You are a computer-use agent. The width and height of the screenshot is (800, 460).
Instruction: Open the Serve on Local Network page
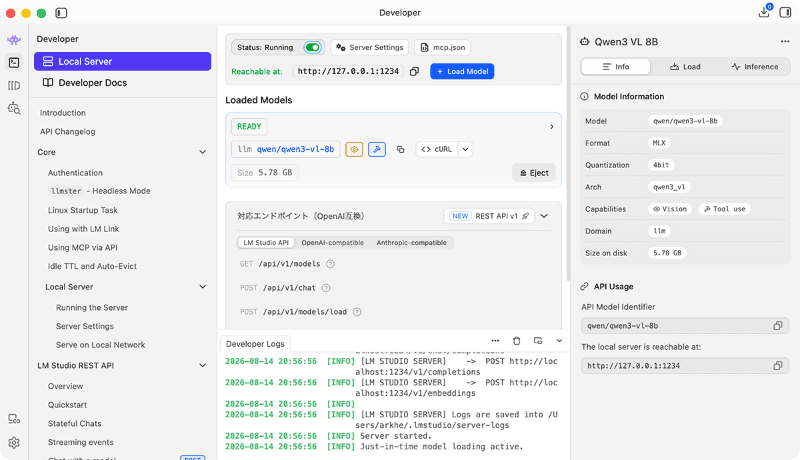coord(101,345)
